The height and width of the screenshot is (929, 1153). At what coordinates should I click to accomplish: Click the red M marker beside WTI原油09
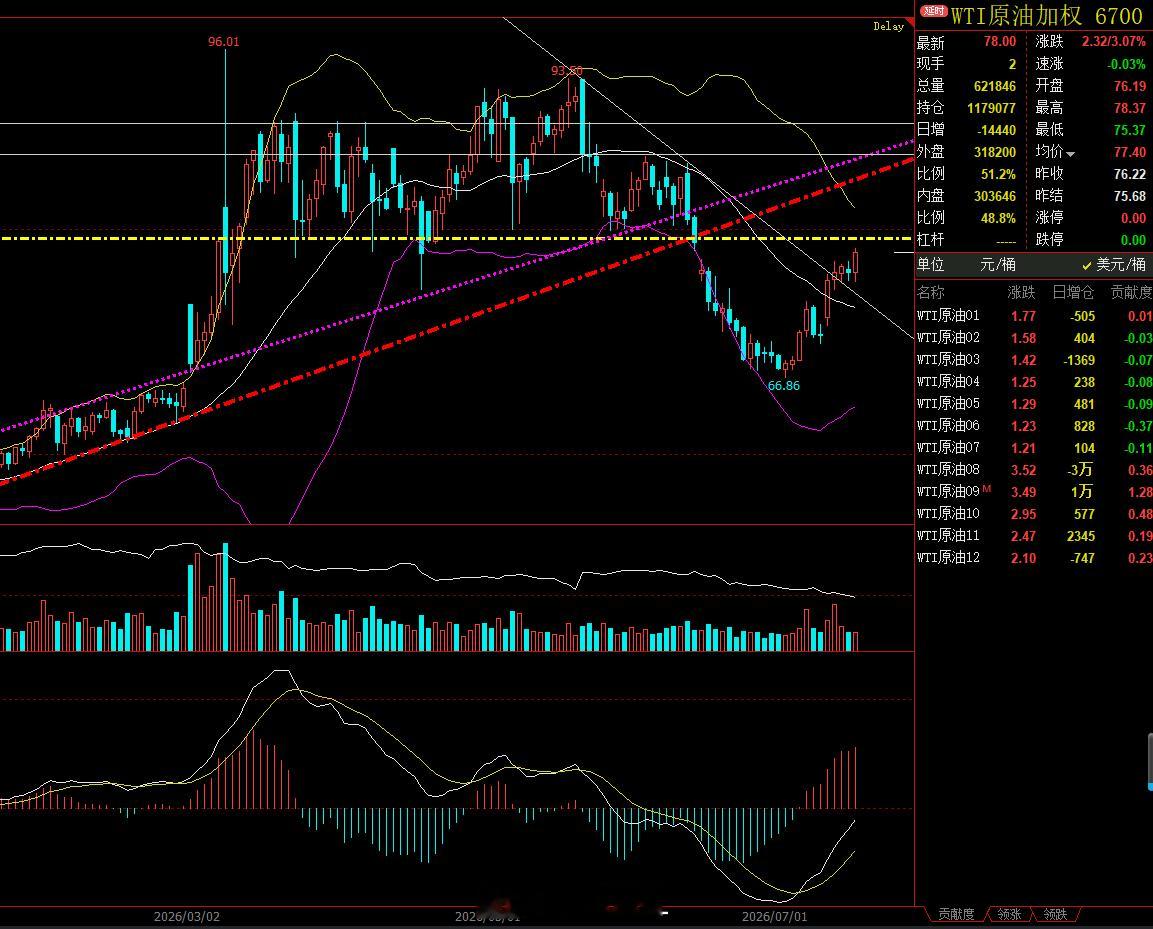(x=986, y=488)
